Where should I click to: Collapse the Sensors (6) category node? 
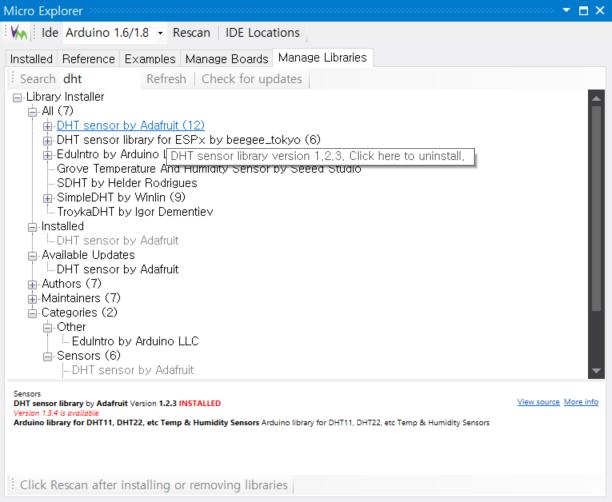coord(48,356)
